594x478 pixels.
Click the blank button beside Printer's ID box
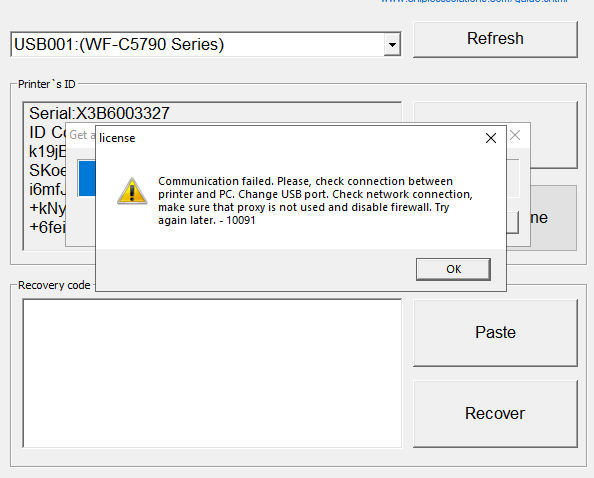[553, 114]
